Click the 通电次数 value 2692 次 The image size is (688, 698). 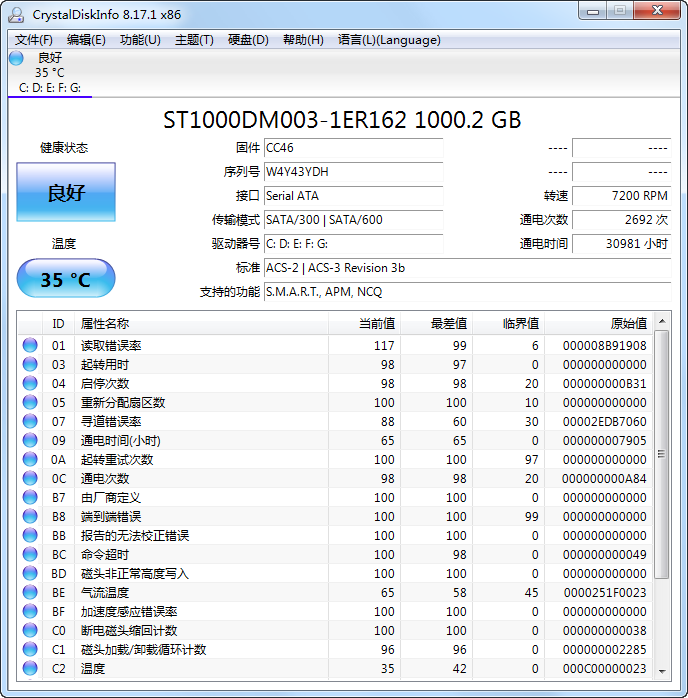621,220
